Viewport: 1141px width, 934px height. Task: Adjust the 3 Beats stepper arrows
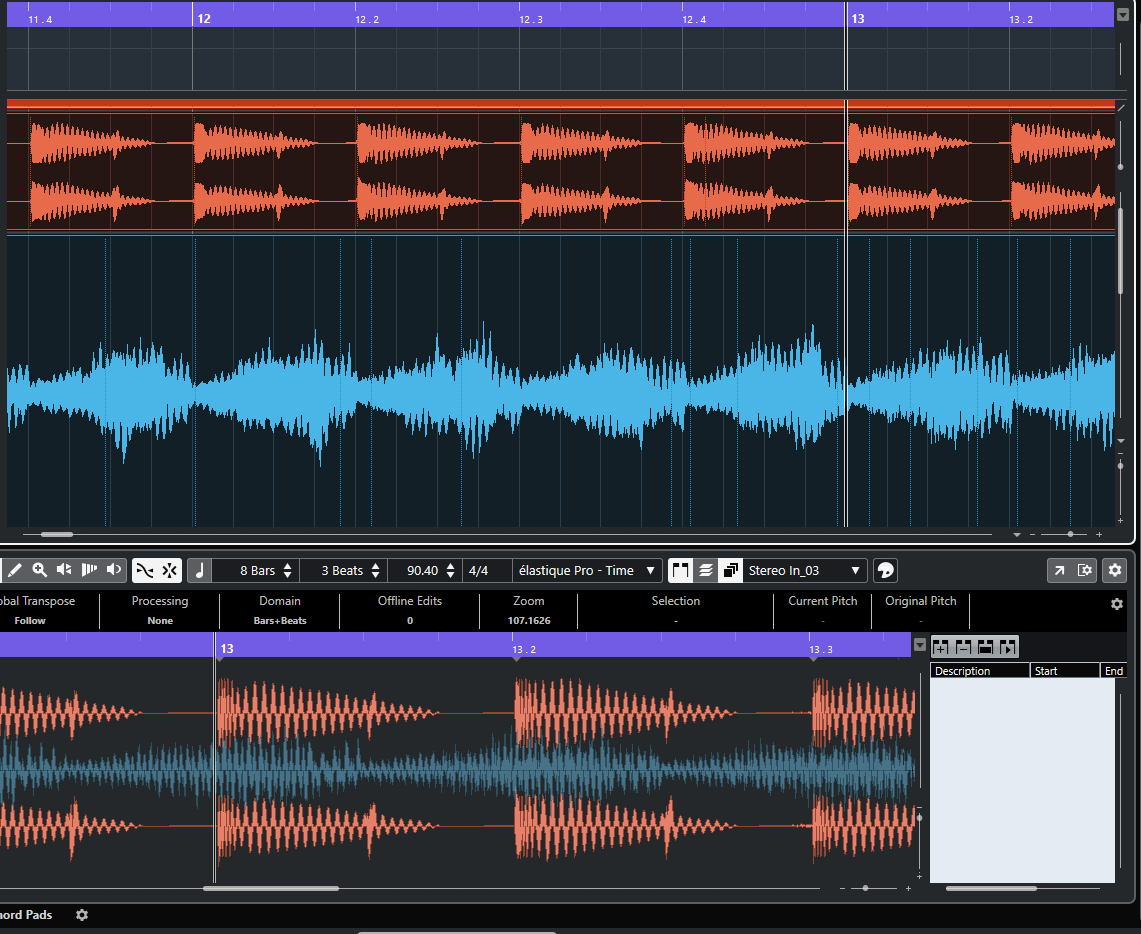tap(375, 570)
